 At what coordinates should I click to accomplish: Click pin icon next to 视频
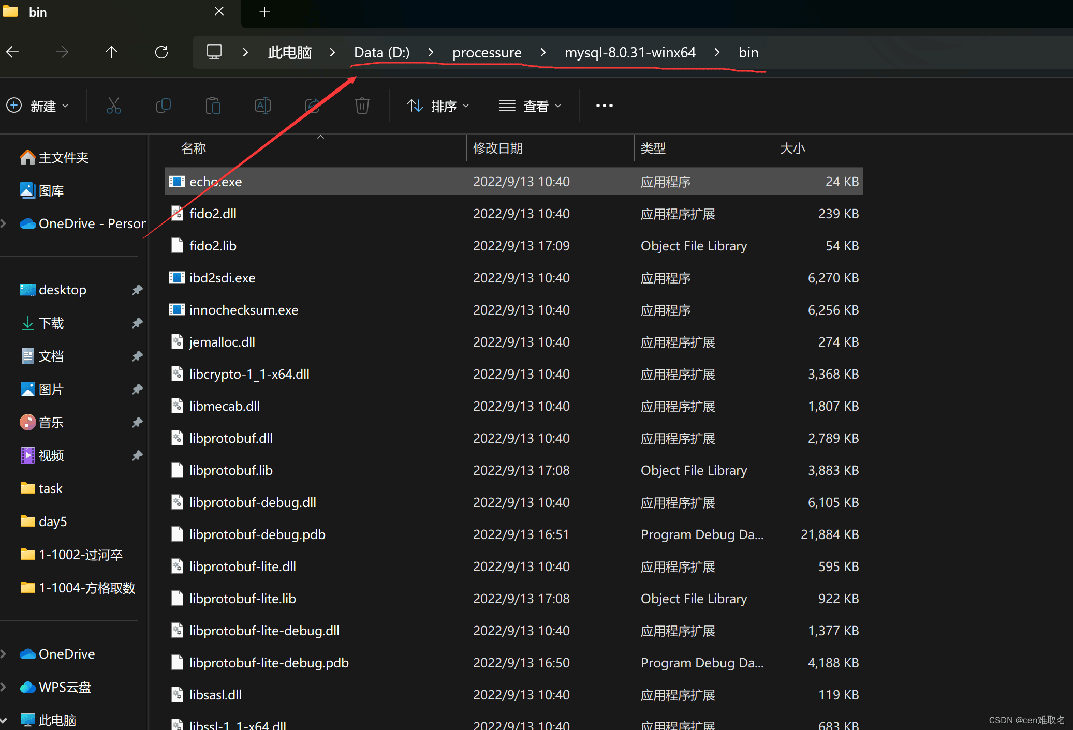point(137,456)
